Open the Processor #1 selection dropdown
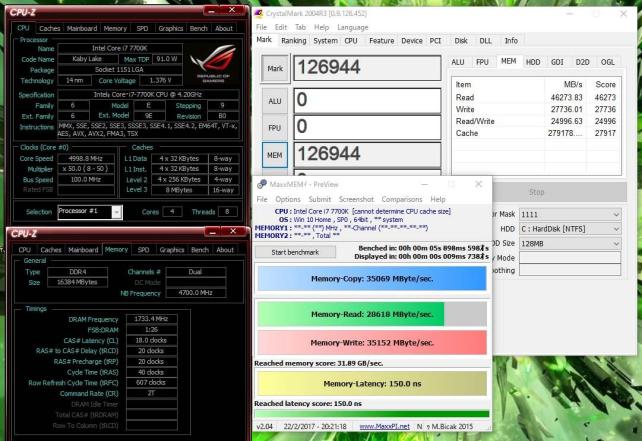This screenshot has height=441, width=642. pos(117,212)
